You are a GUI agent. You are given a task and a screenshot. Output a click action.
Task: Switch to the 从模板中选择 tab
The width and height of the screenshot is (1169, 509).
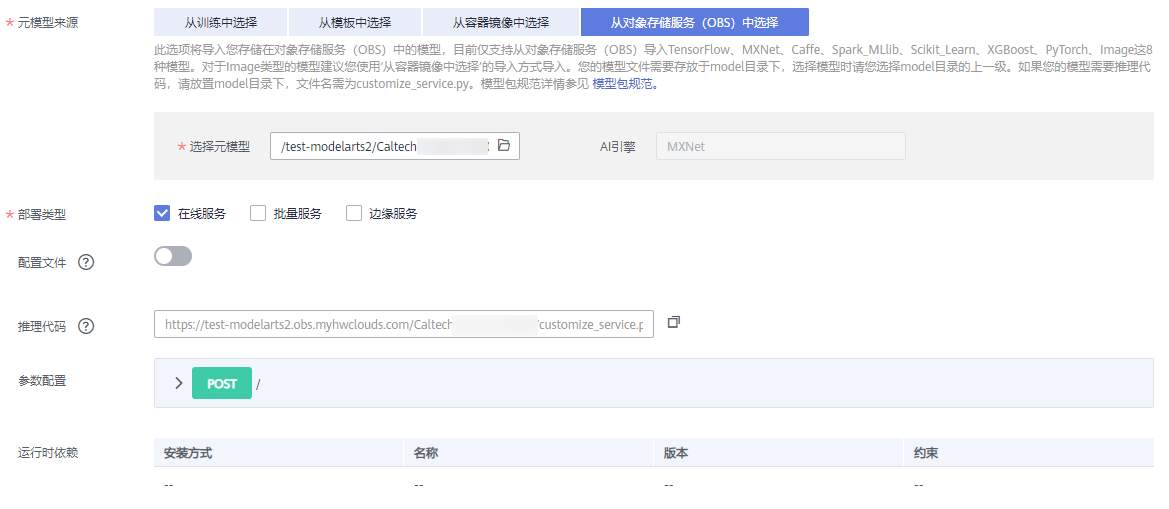(x=354, y=22)
